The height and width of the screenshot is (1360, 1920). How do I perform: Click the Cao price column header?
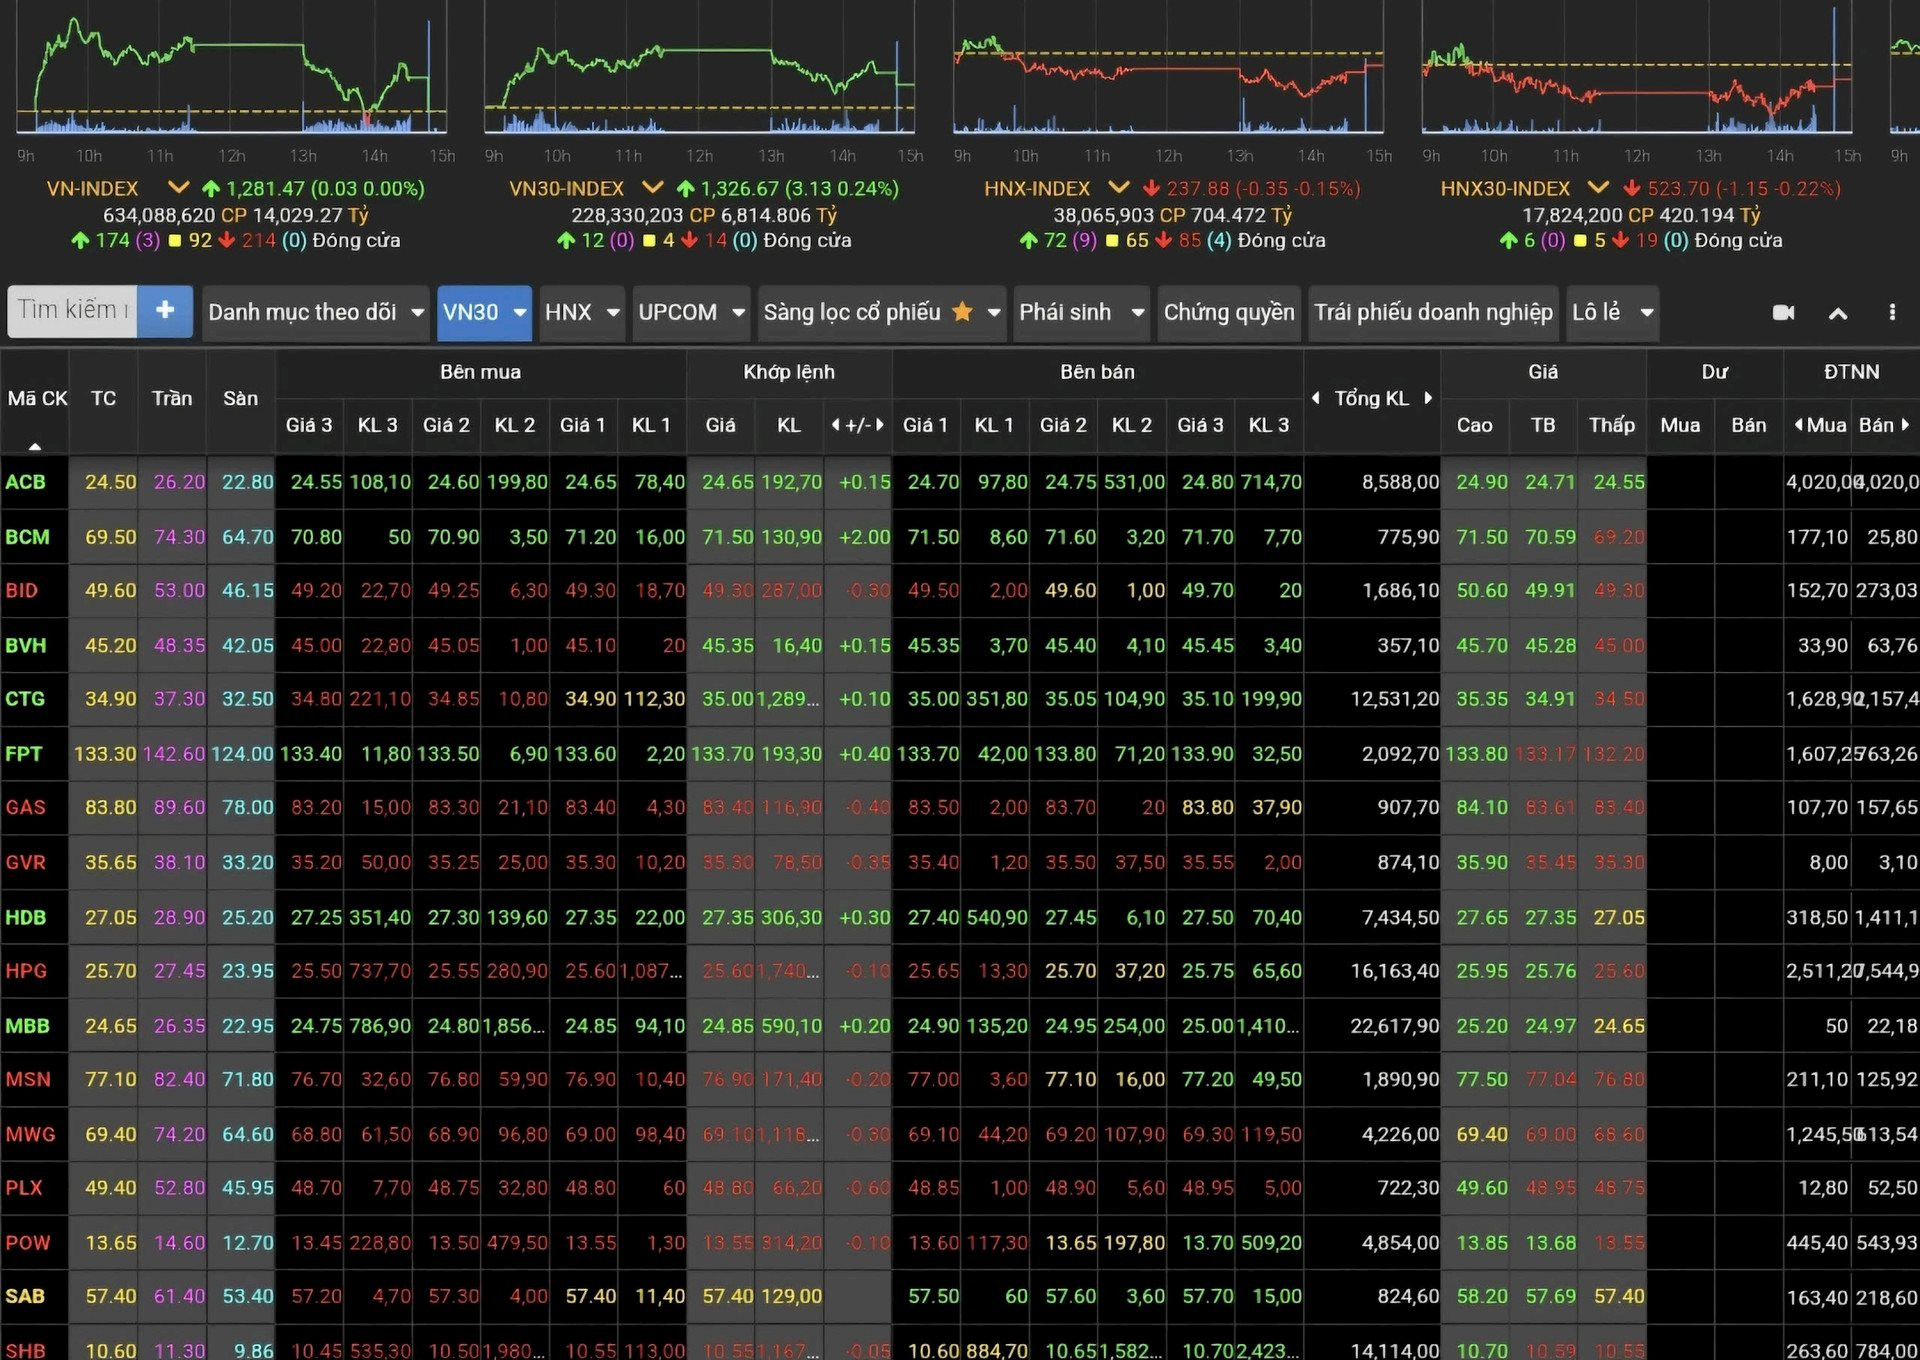1474,425
